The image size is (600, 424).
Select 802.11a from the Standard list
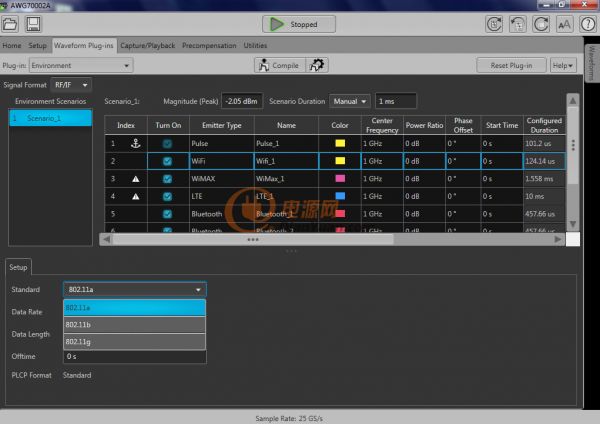[x=135, y=308]
